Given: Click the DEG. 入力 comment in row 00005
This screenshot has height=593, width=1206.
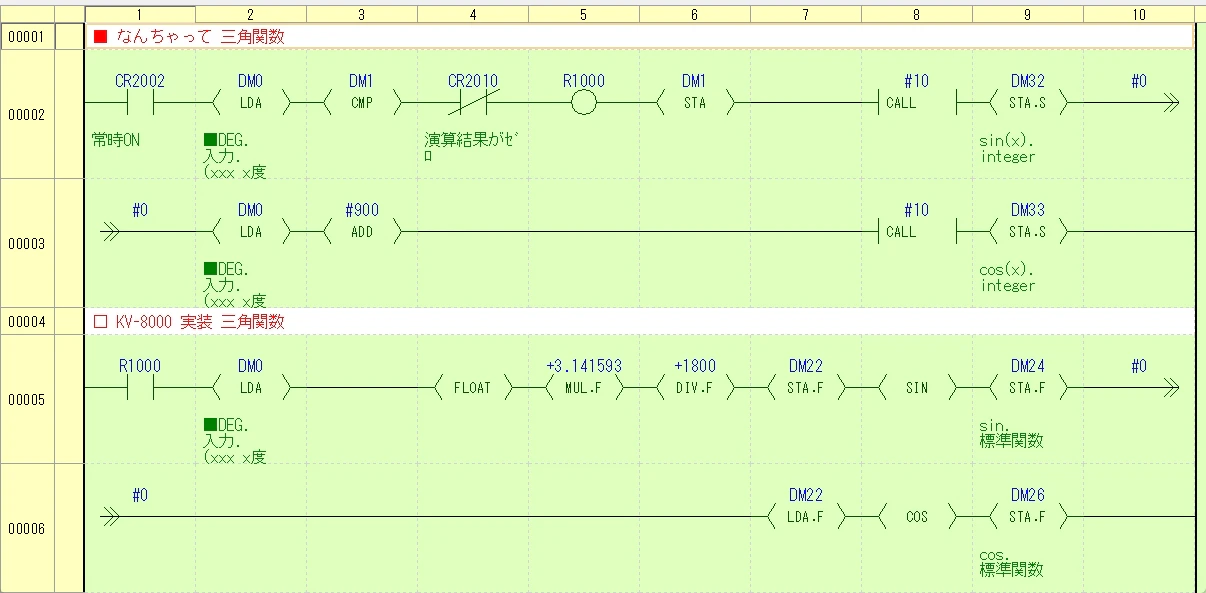Looking at the screenshot, I should click(x=234, y=441).
